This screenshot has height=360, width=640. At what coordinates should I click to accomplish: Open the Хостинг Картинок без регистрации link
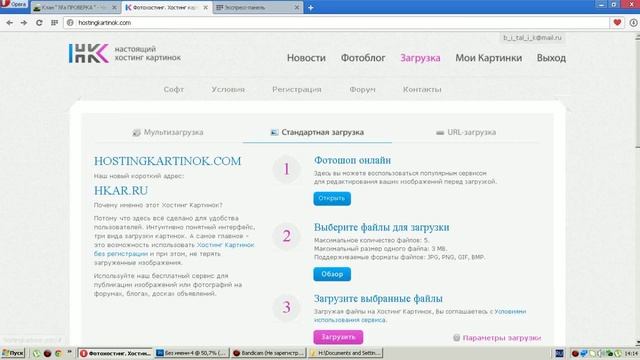(x=174, y=249)
